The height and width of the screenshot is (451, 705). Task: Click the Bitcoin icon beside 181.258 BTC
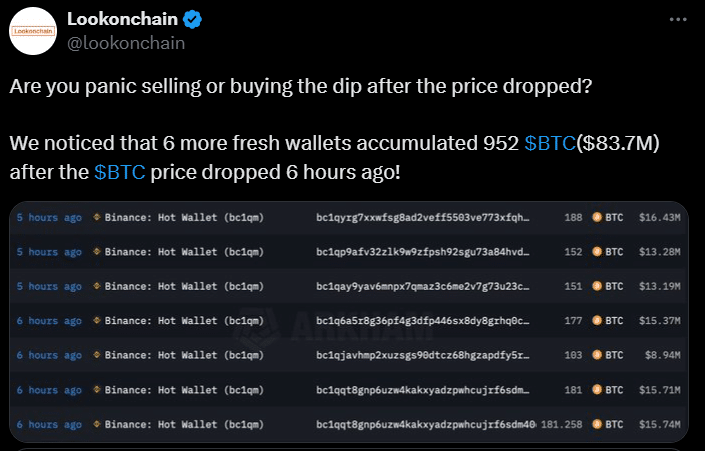pyautogui.click(x=597, y=424)
